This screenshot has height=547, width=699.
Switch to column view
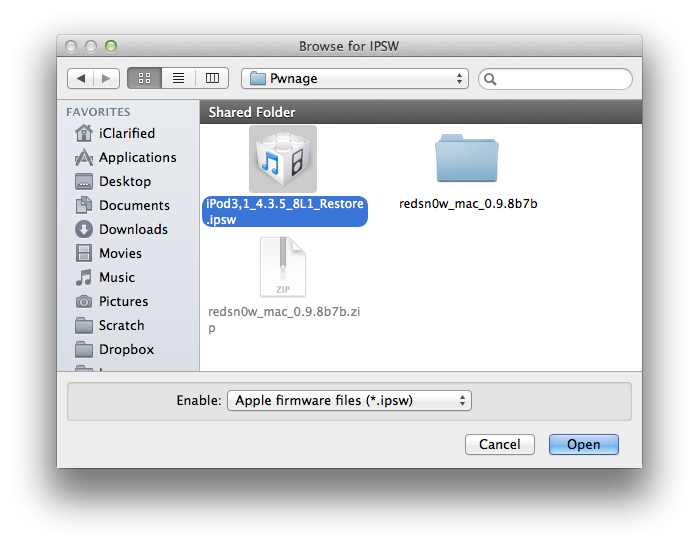(x=212, y=78)
